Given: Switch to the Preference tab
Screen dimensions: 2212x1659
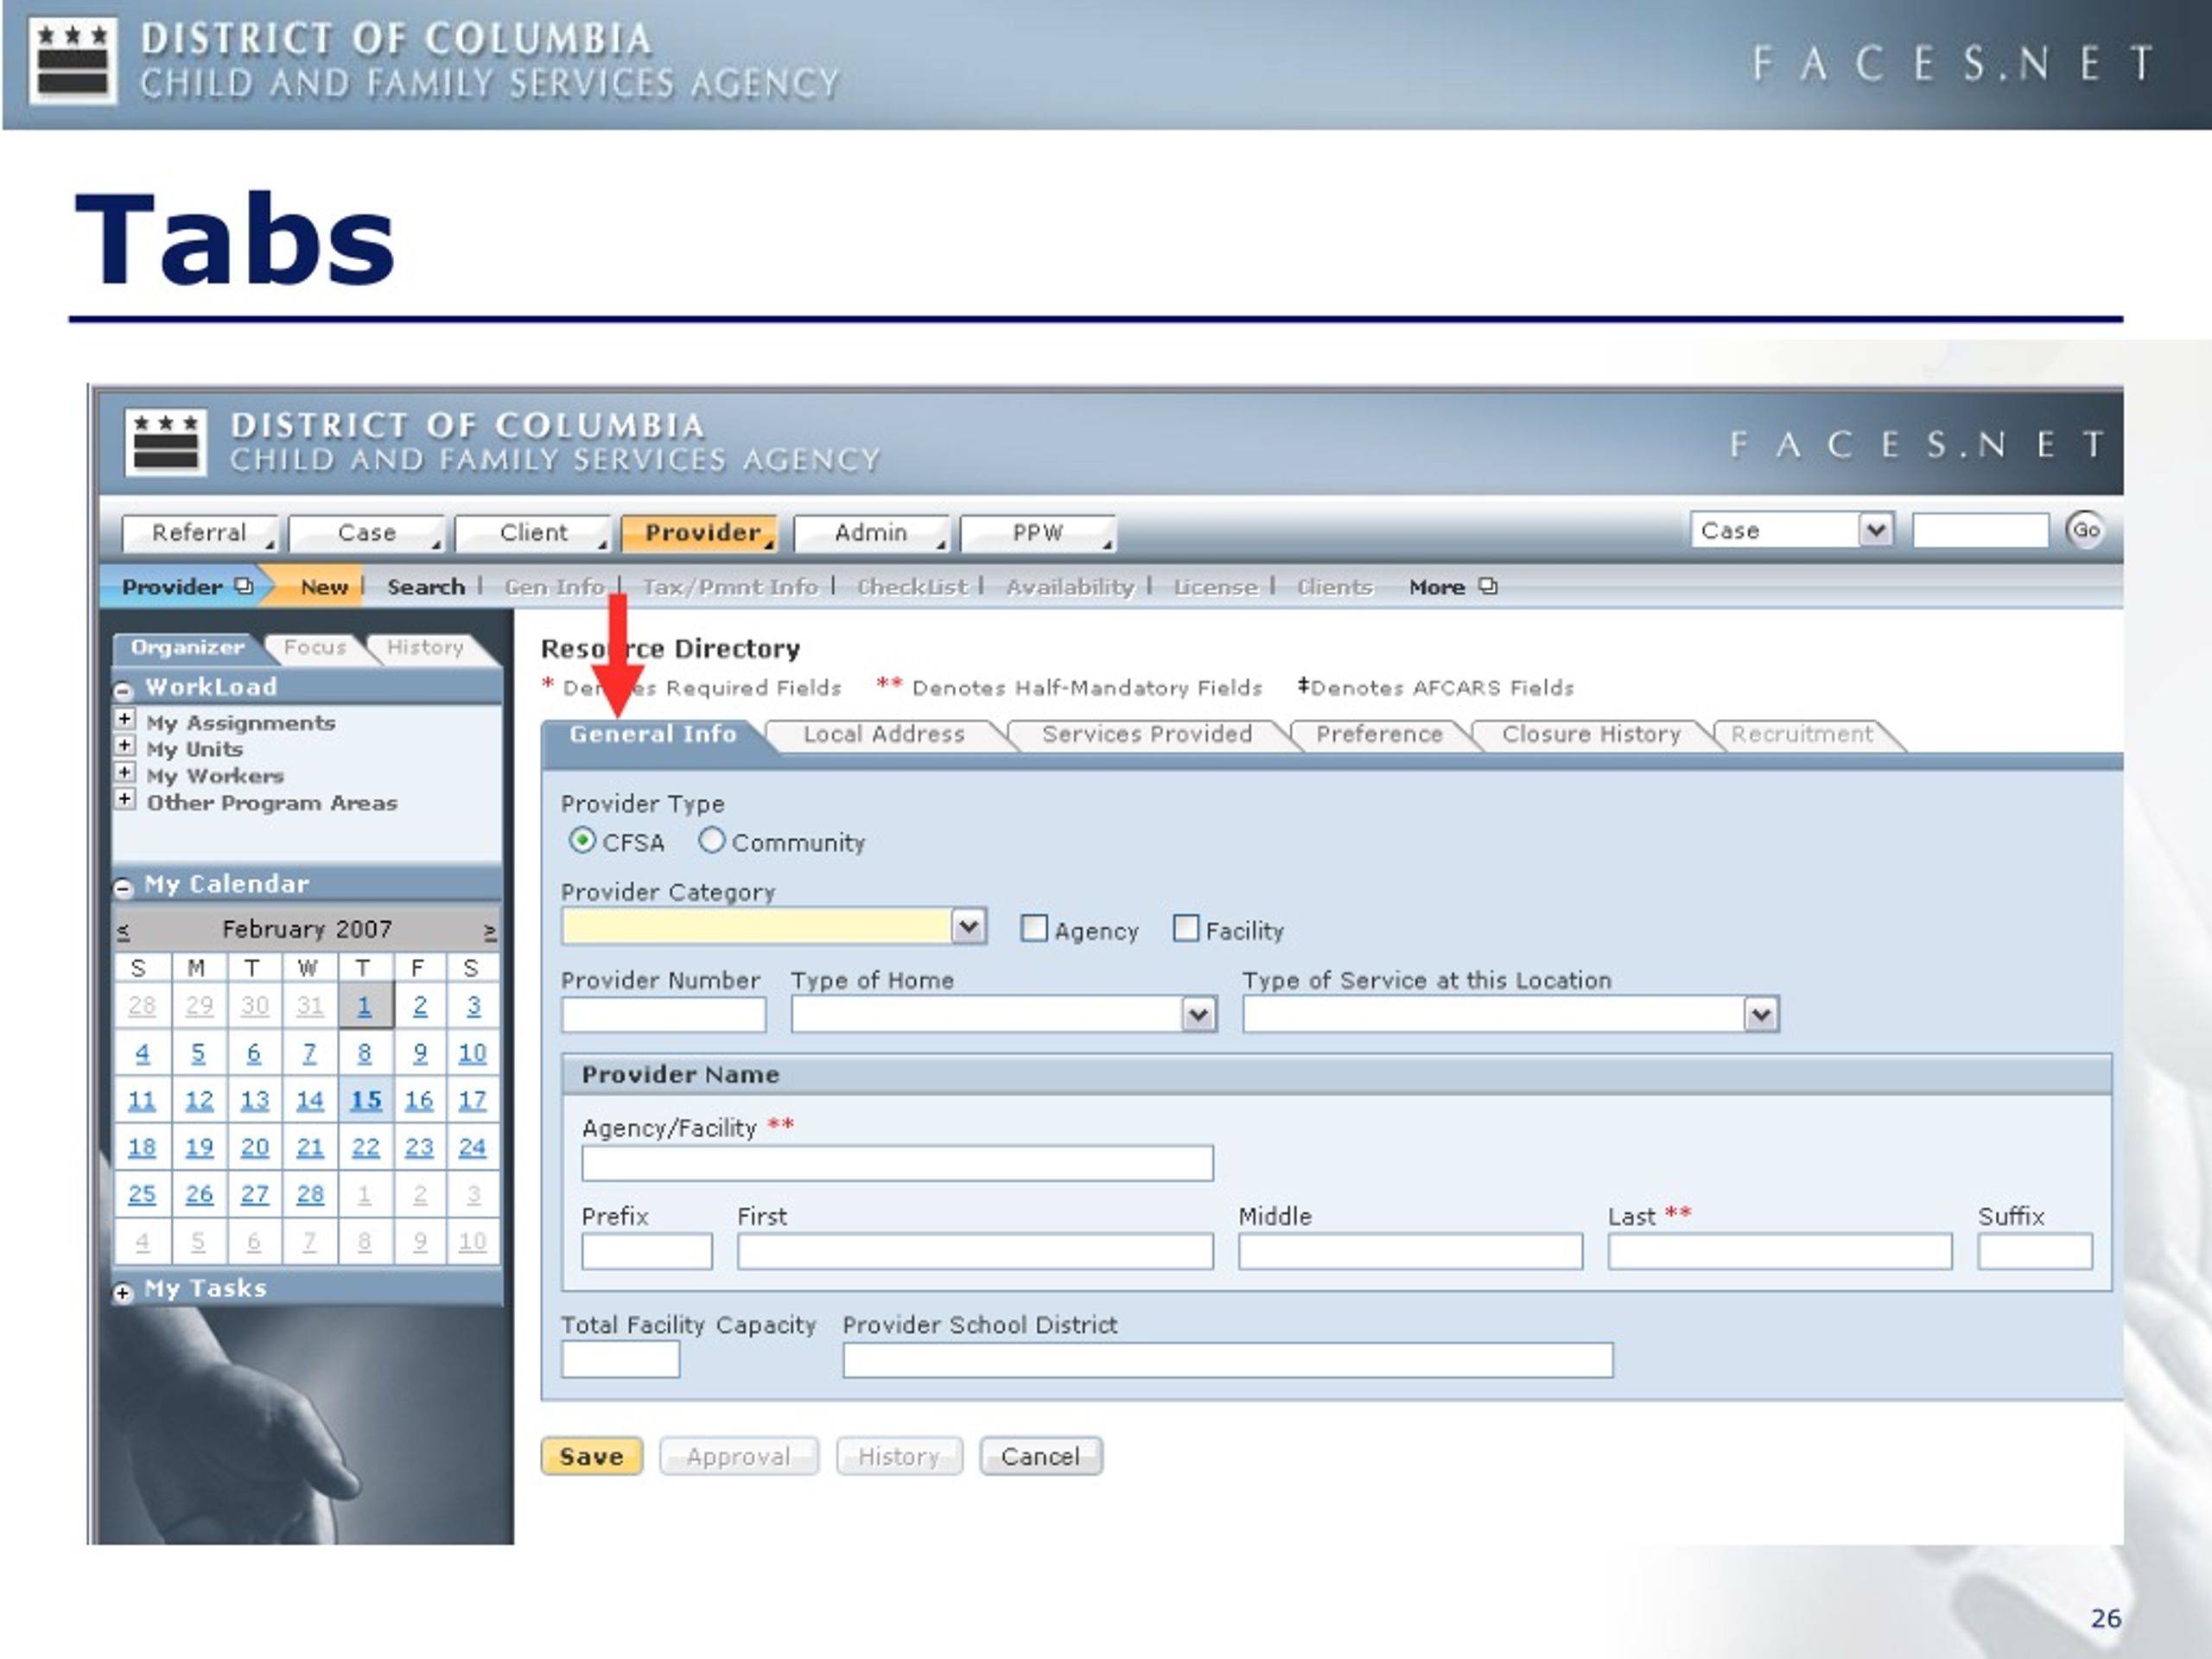Looking at the screenshot, I should (x=1379, y=734).
